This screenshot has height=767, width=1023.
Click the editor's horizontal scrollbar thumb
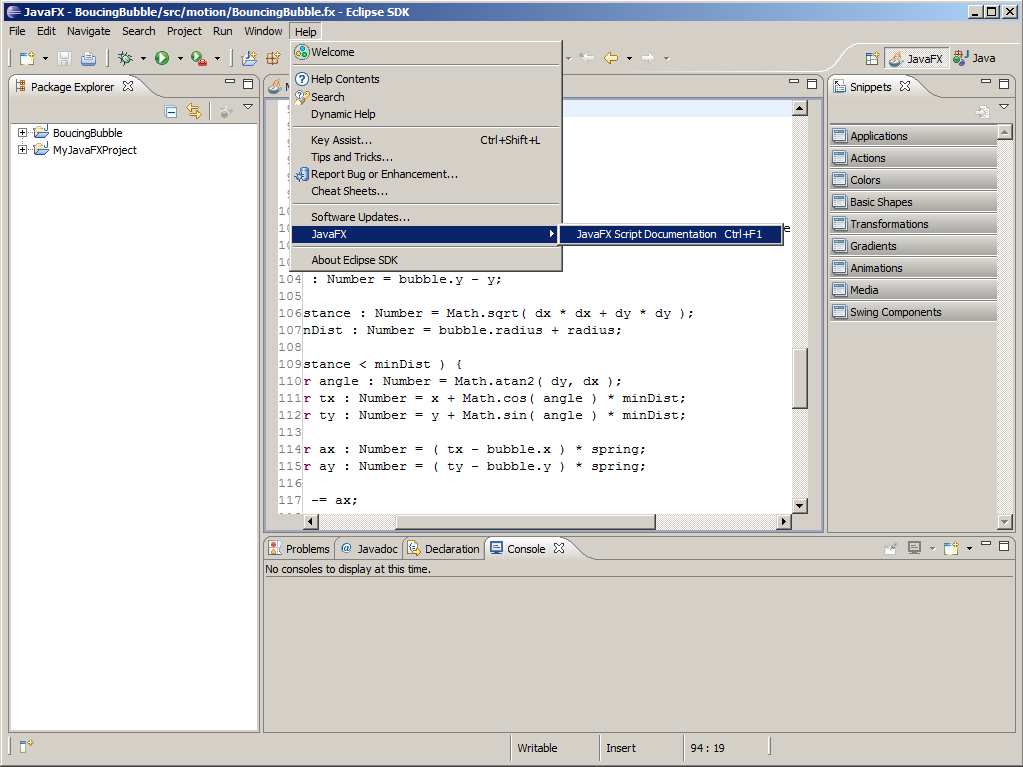(525, 521)
